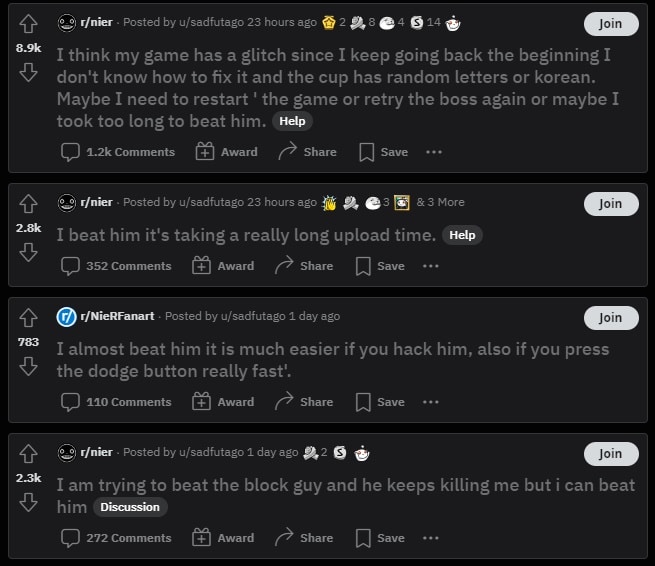Click the r/NieRFanart community avatar icon

[66, 316]
